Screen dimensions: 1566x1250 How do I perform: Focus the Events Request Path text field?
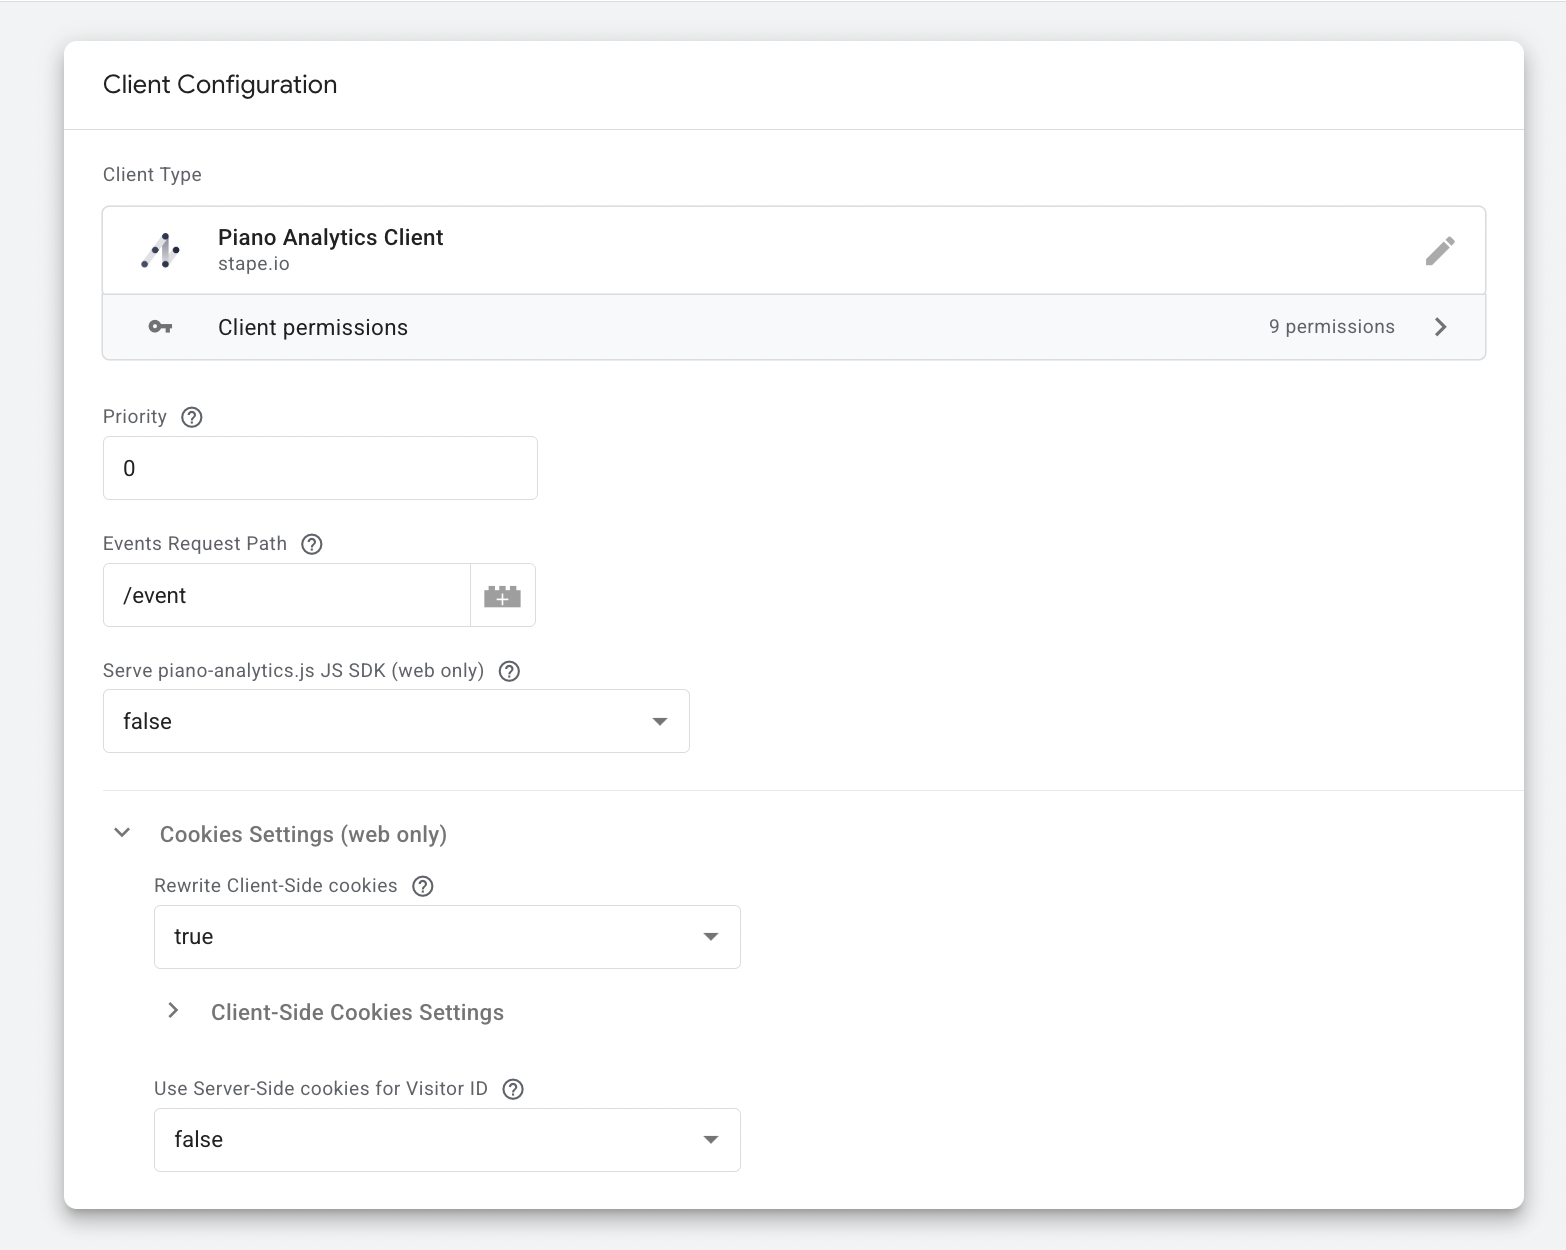tap(286, 596)
